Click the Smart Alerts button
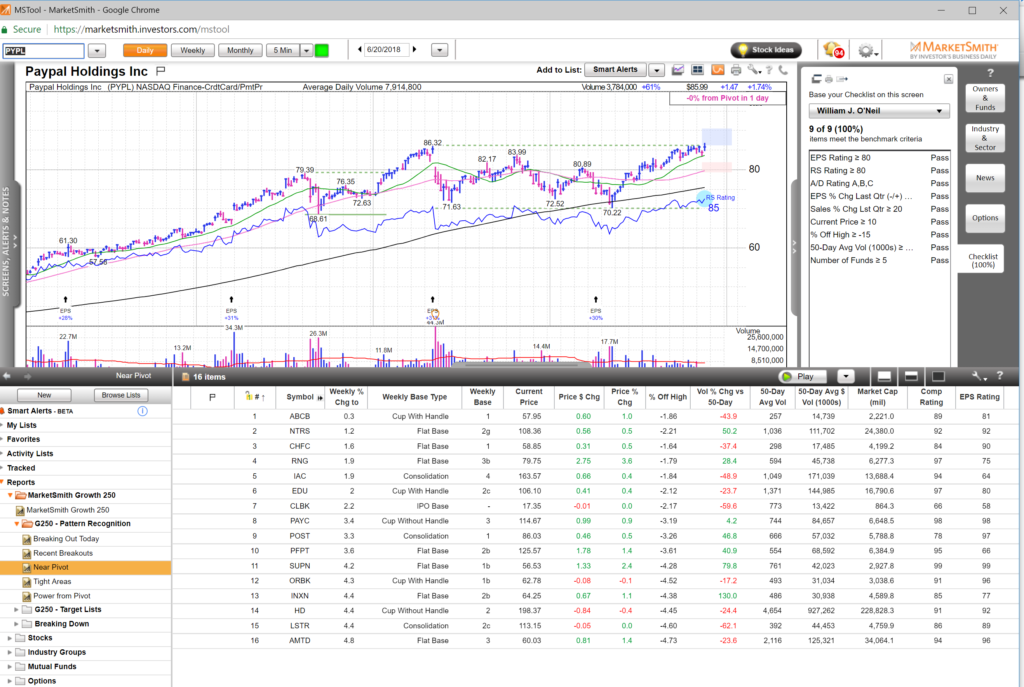 click(x=615, y=70)
